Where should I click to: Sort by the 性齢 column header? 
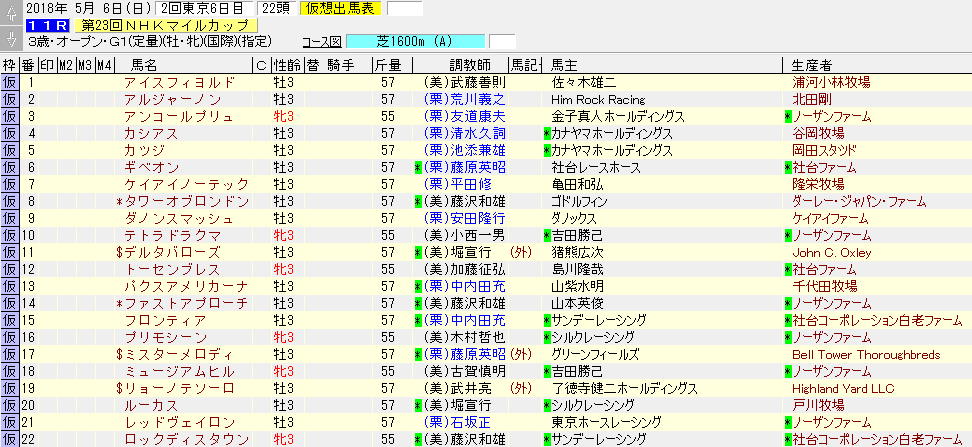pos(285,65)
